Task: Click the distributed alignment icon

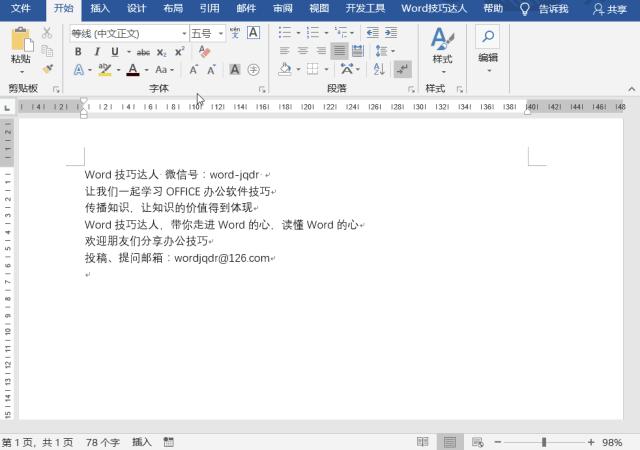Action: pos(358,51)
